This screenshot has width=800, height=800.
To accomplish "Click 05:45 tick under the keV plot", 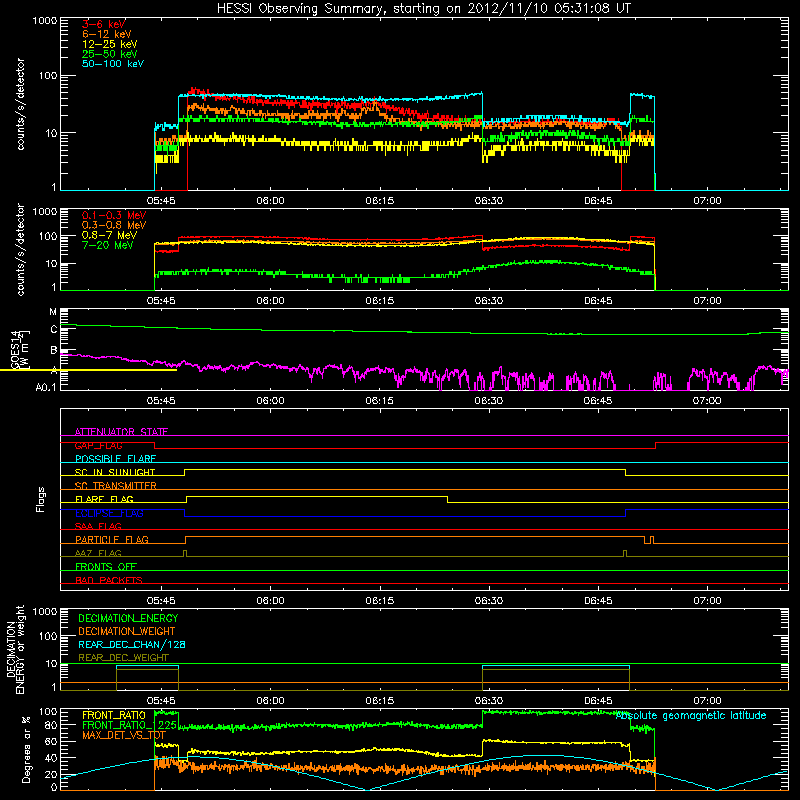I will 161,201.
